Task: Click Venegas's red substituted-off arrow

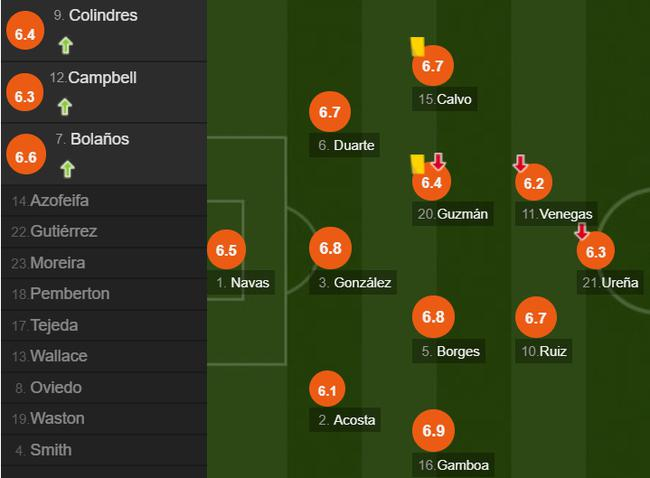Action: click(x=520, y=163)
